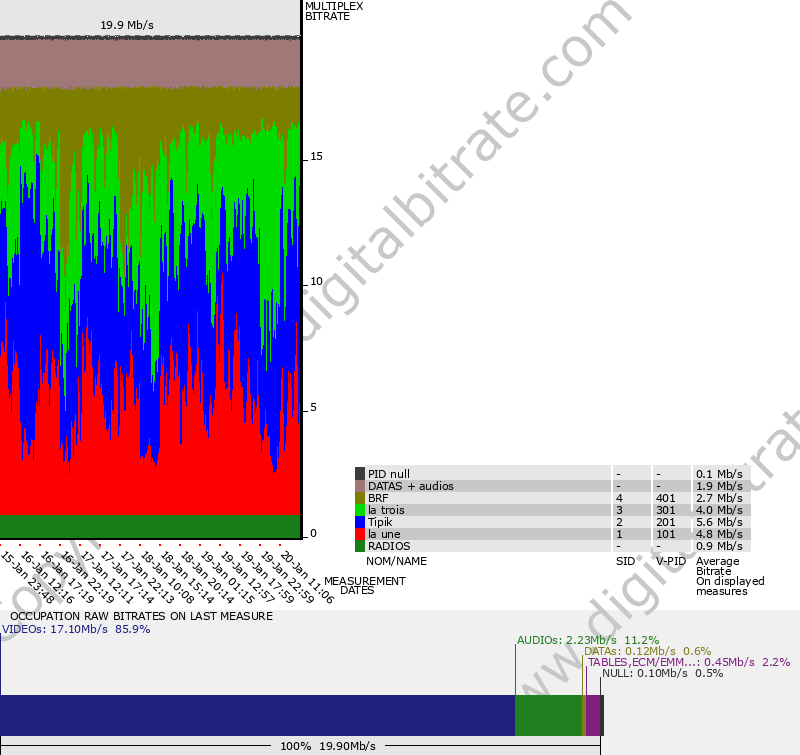
Task: Select the dark green RADIOS legend swatch
Action: 360,546
